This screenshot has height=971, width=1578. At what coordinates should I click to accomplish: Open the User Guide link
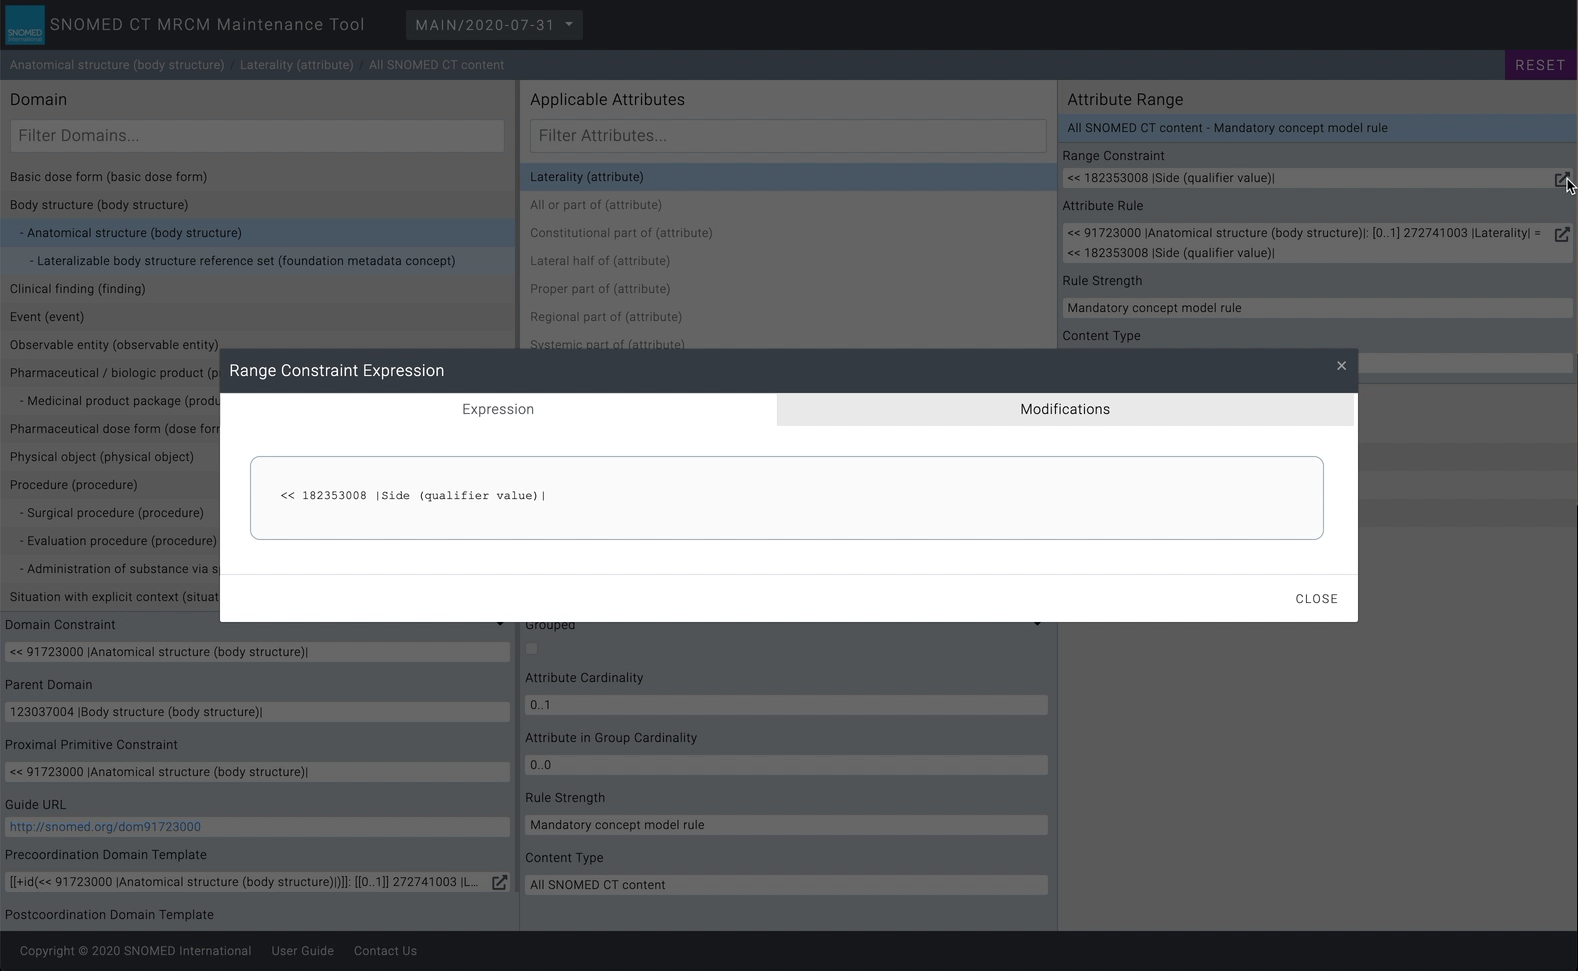point(302,951)
